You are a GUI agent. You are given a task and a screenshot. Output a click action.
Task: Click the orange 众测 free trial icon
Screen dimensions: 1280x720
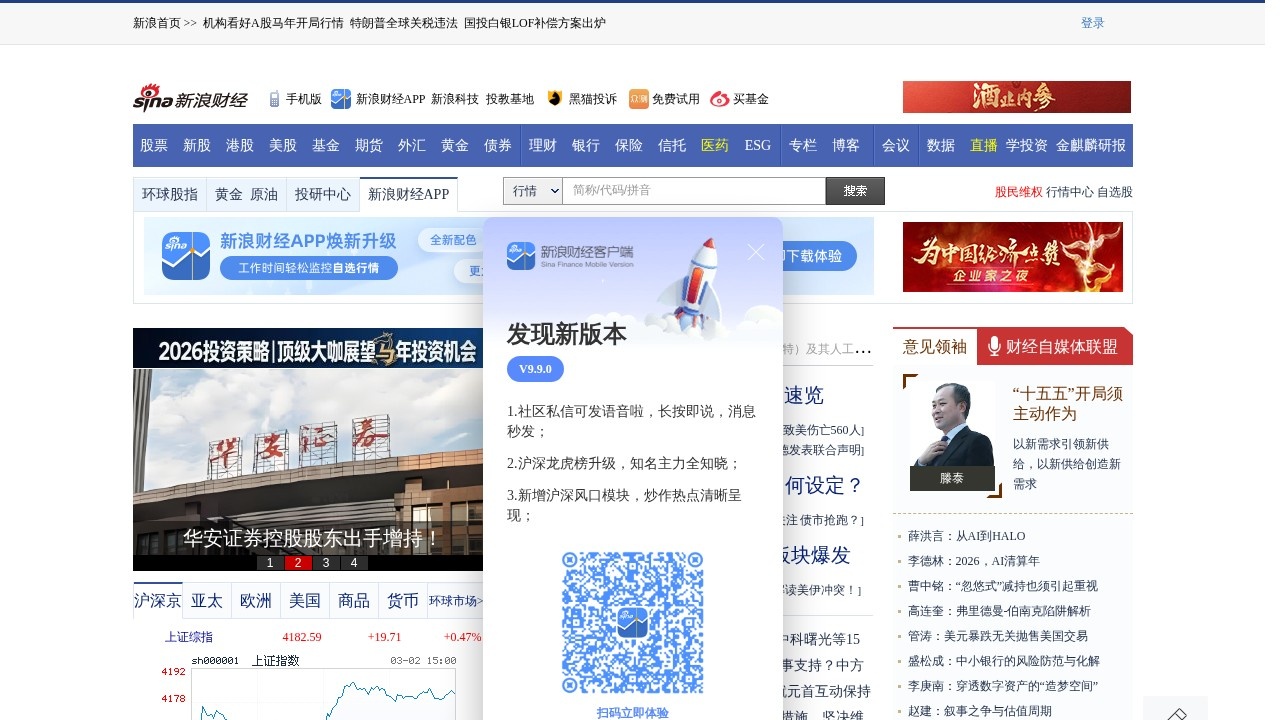click(x=638, y=98)
